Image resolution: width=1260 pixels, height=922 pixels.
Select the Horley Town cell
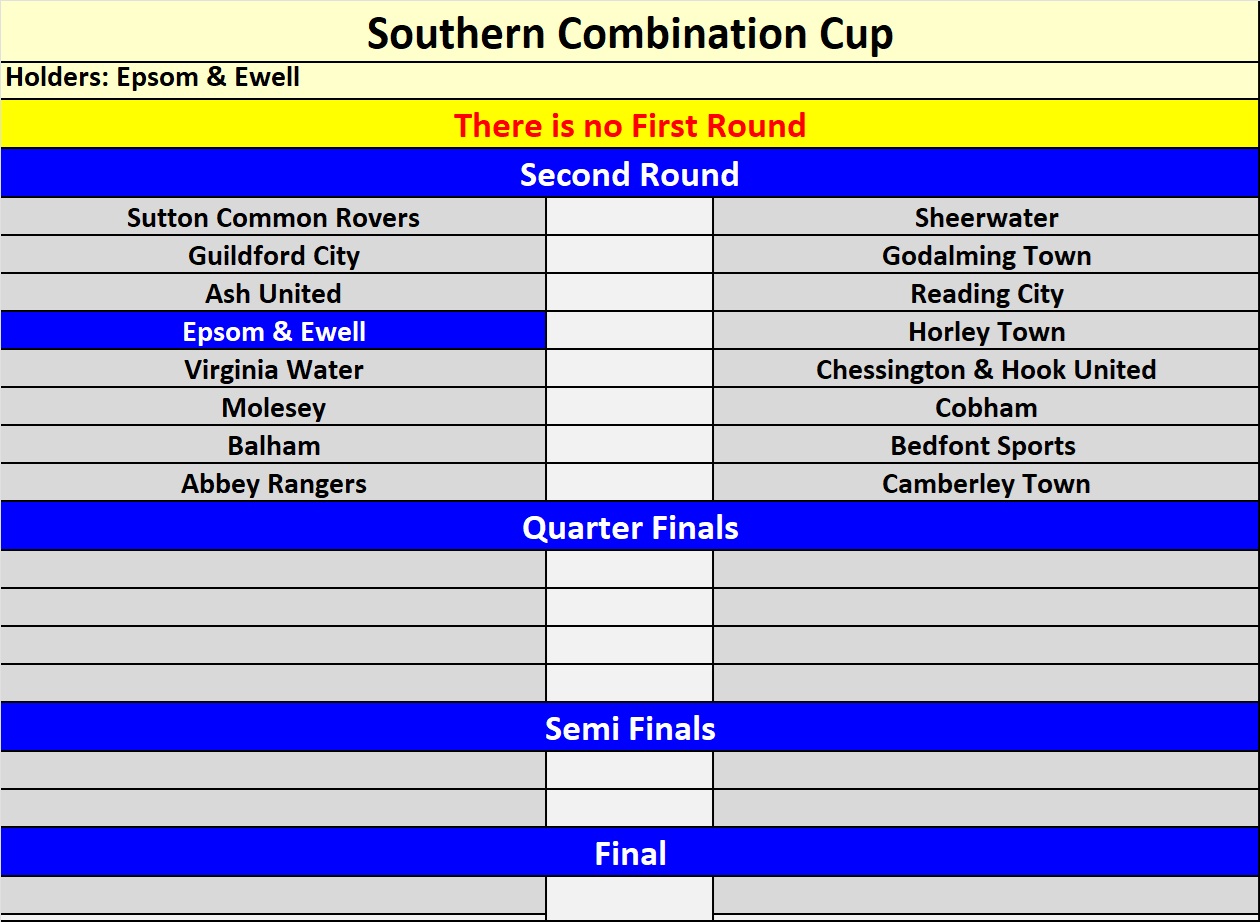[x=986, y=332]
